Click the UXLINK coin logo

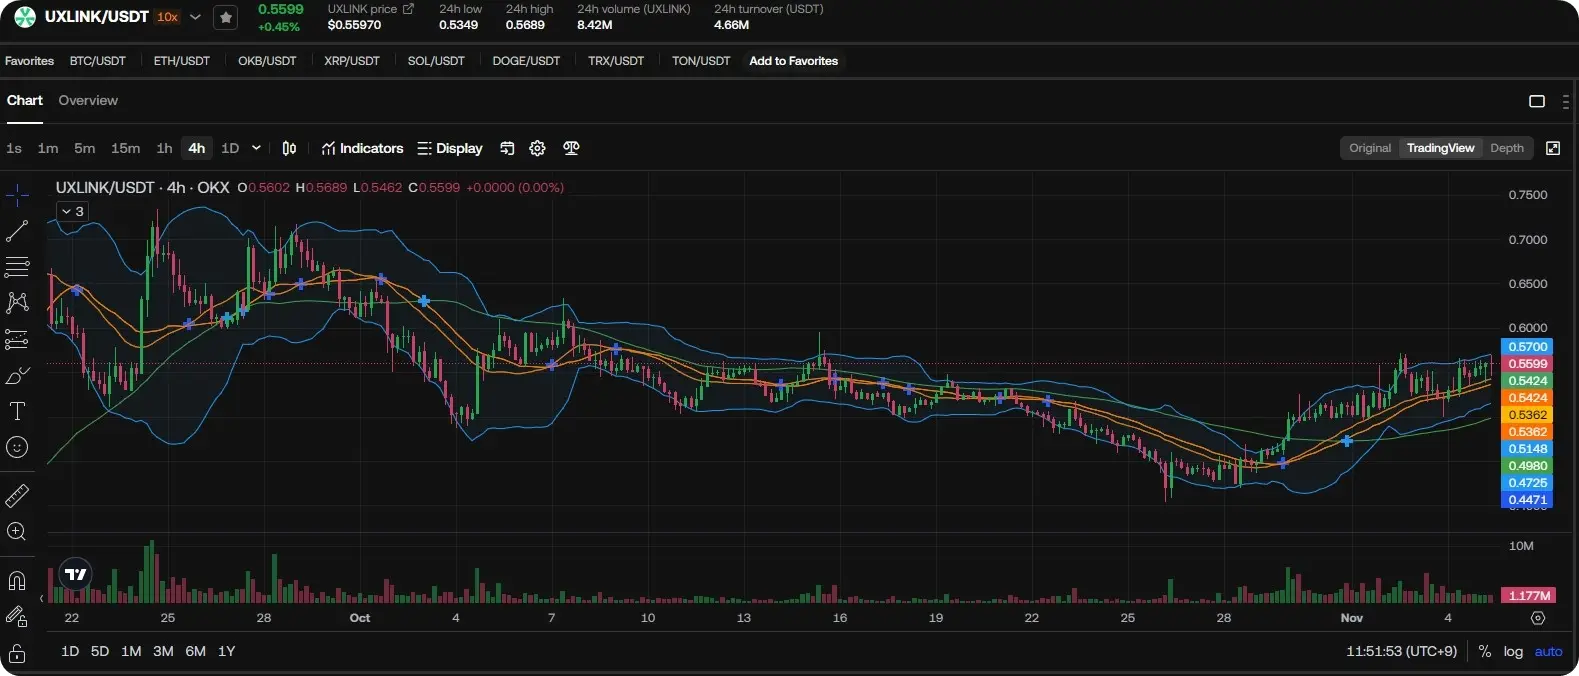25,17
